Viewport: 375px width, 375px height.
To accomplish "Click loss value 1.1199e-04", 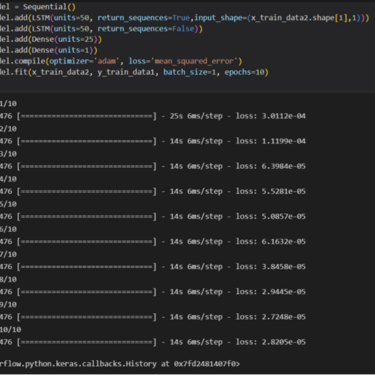I will 284,141.
